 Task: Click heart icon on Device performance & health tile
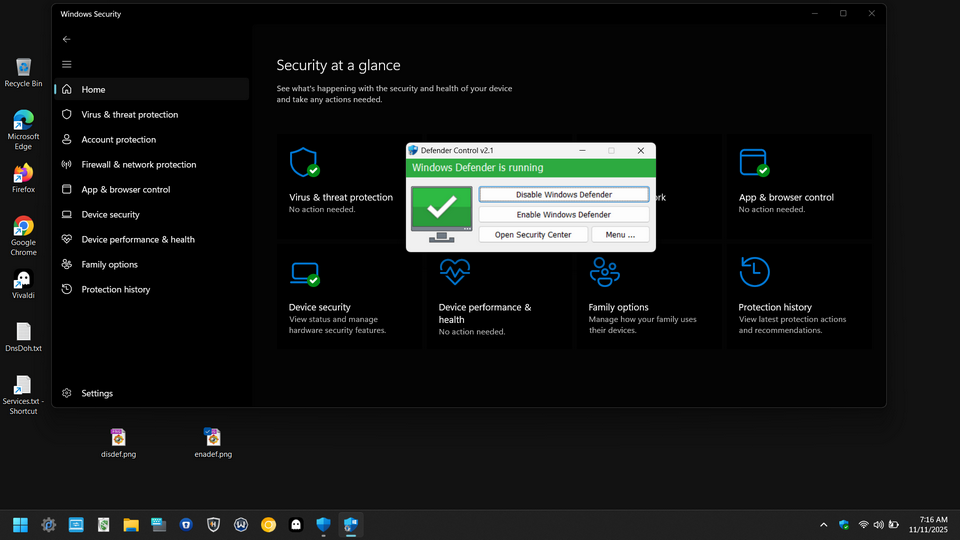tap(454, 272)
